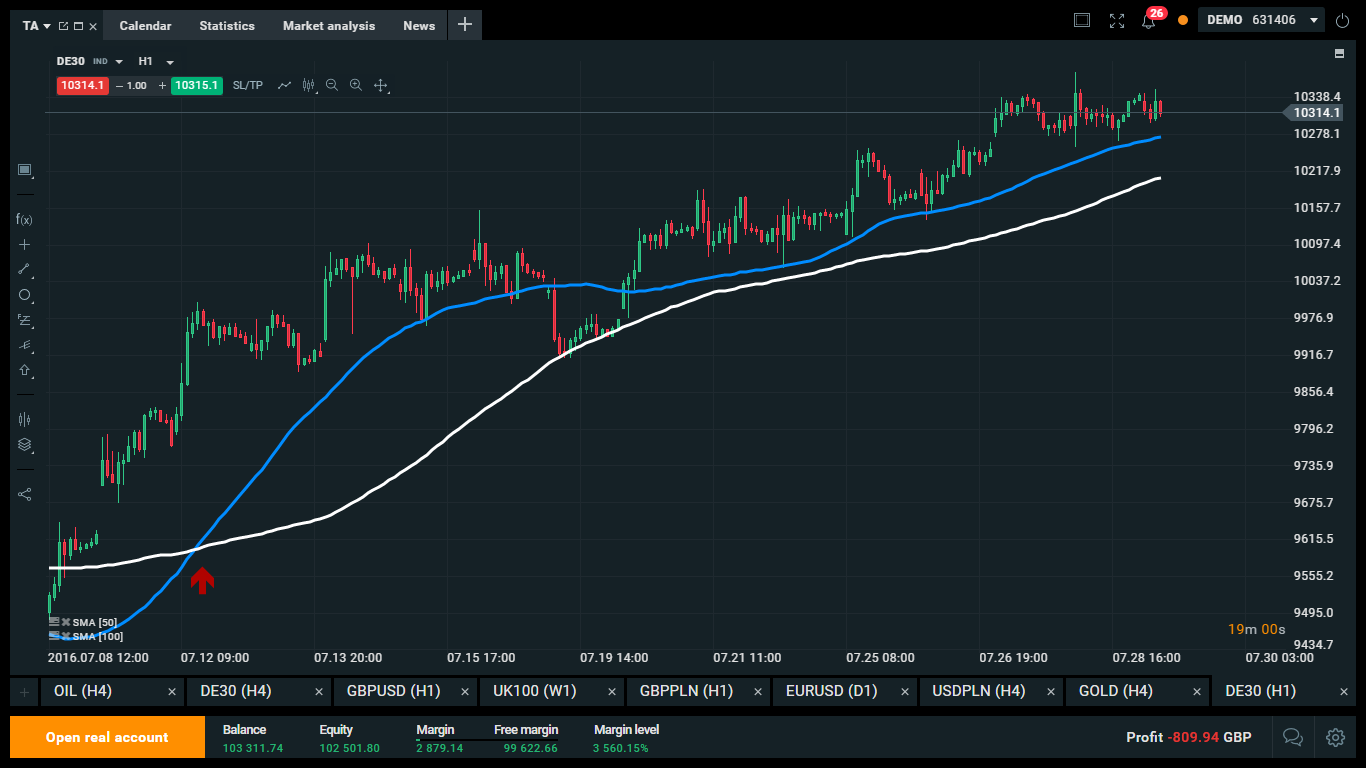Remove the SMA [50] indicator using its X
Screen dimensions: 1366x768
(66, 622)
